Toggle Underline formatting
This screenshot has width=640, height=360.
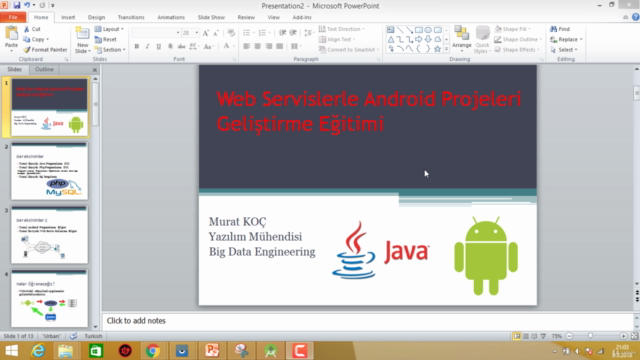159,47
